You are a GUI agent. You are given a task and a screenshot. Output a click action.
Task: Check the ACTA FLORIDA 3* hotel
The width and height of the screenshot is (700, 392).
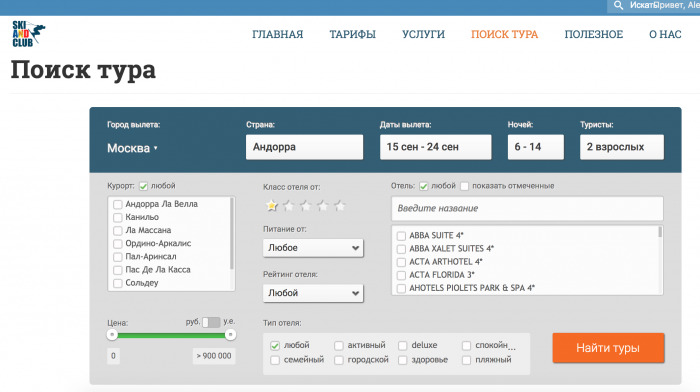401,275
